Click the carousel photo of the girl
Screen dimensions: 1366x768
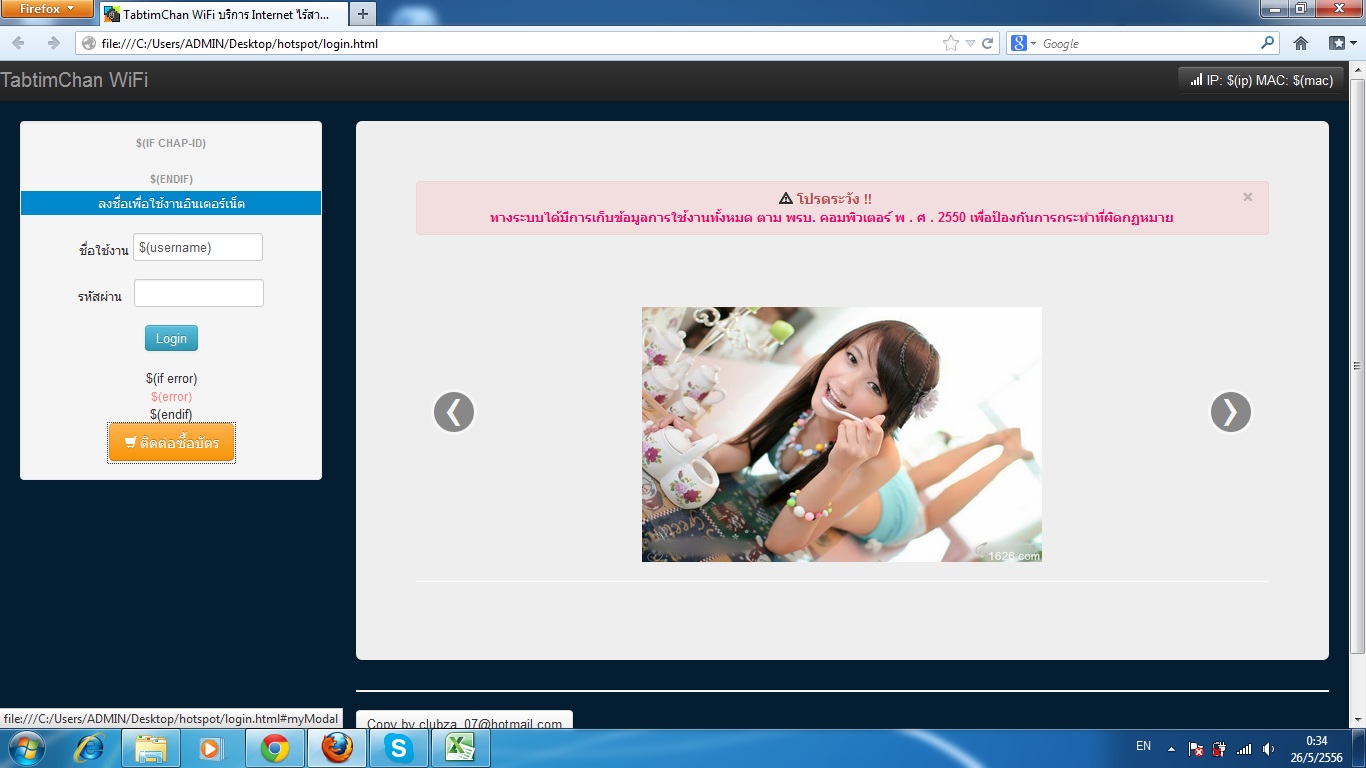pyautogui.click(x=842, y=434)
